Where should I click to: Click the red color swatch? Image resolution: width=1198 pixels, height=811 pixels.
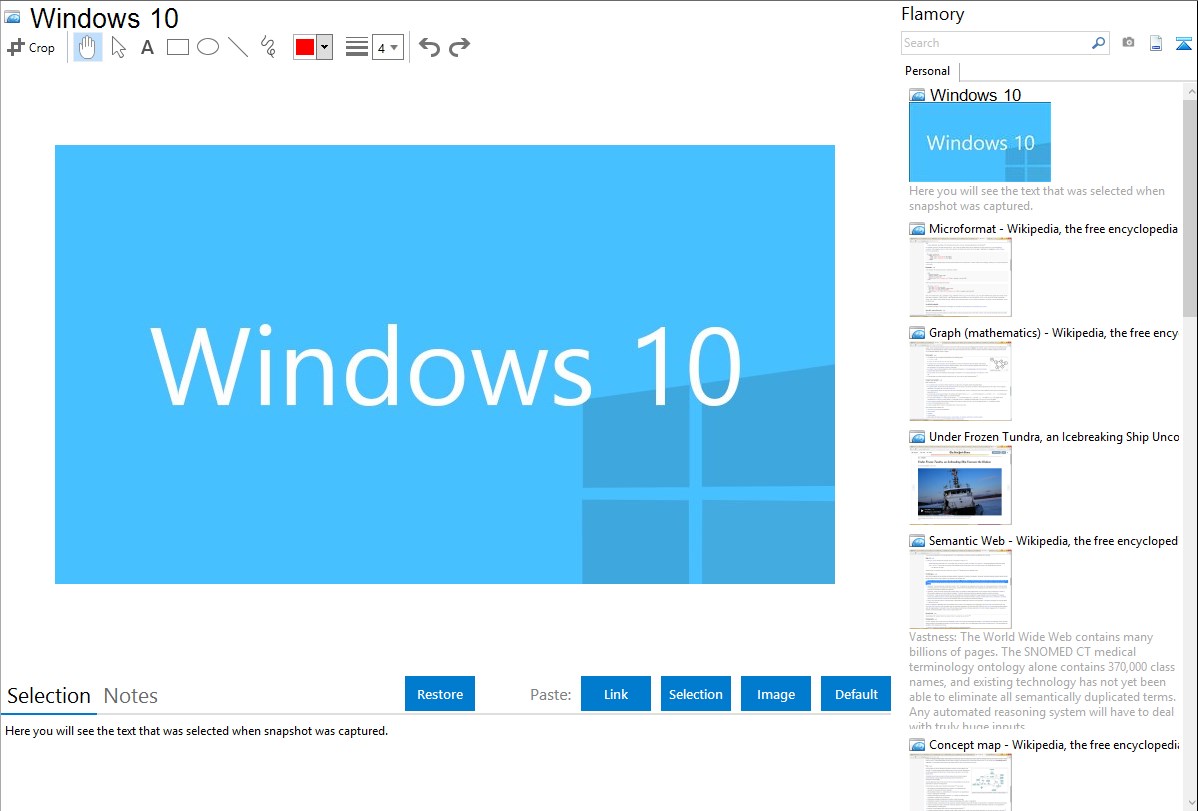coord(305,47)
